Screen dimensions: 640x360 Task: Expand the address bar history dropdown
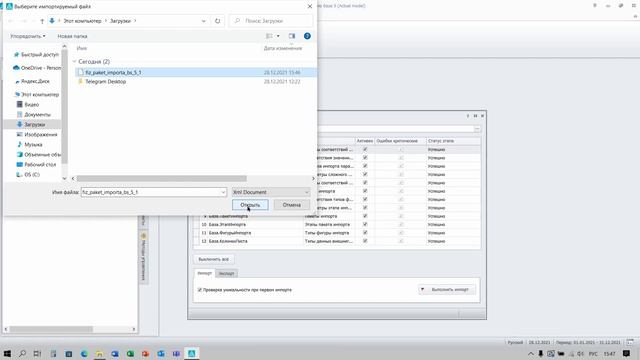203,21
